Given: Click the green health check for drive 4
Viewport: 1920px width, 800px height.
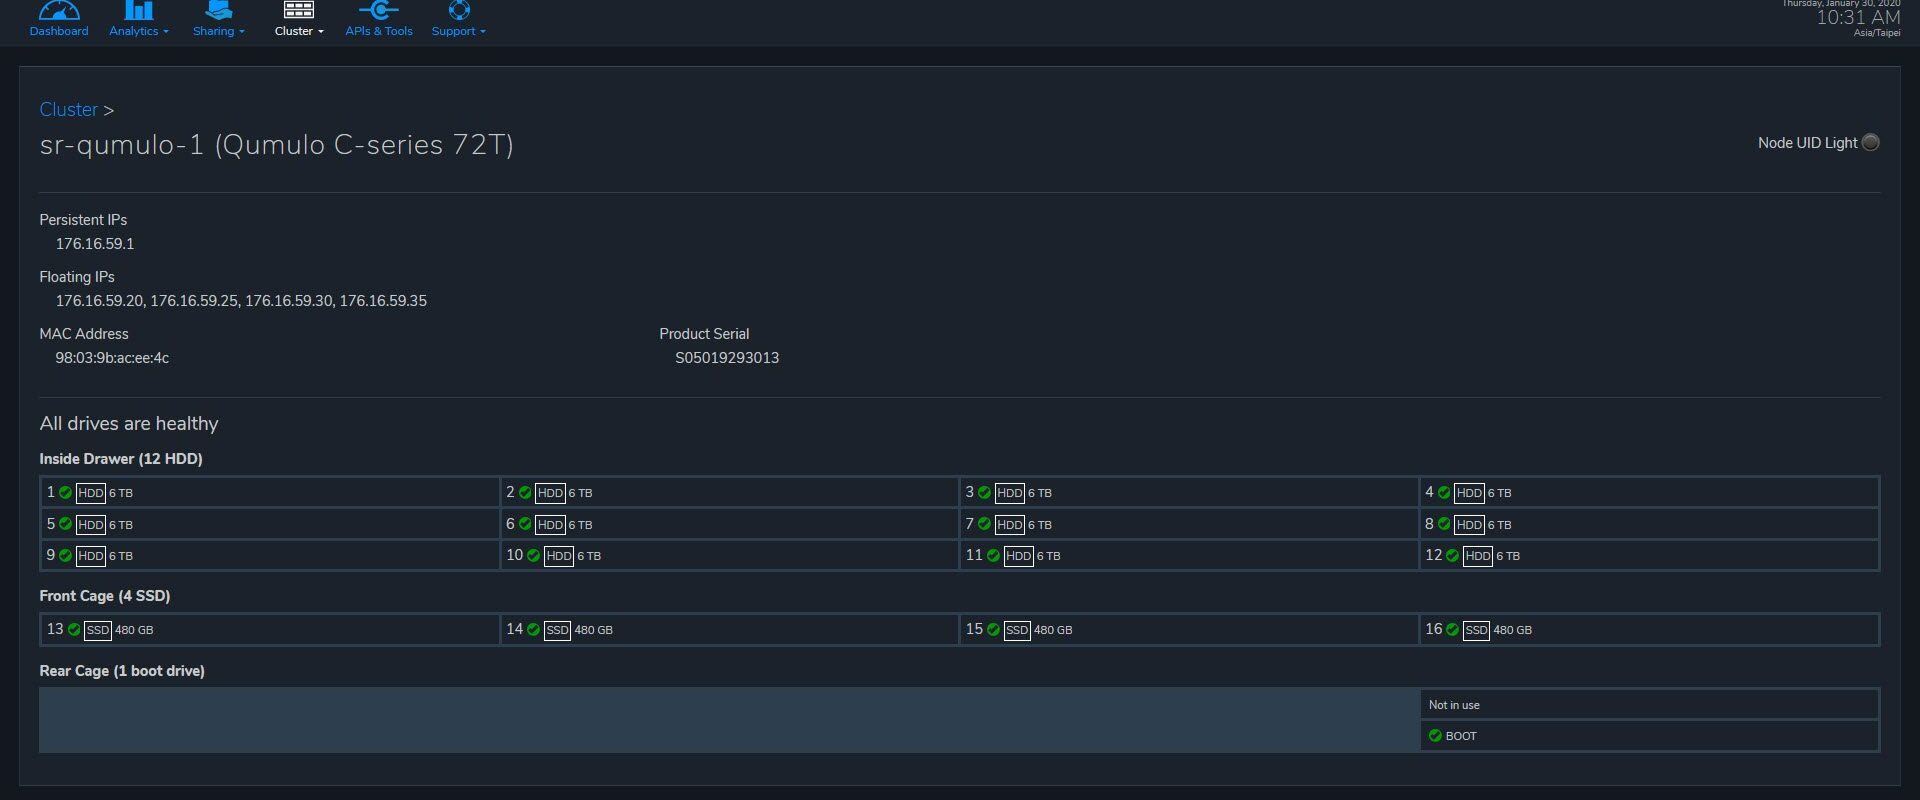Looking at the screenshot, I should click(x=1444, y=493).
